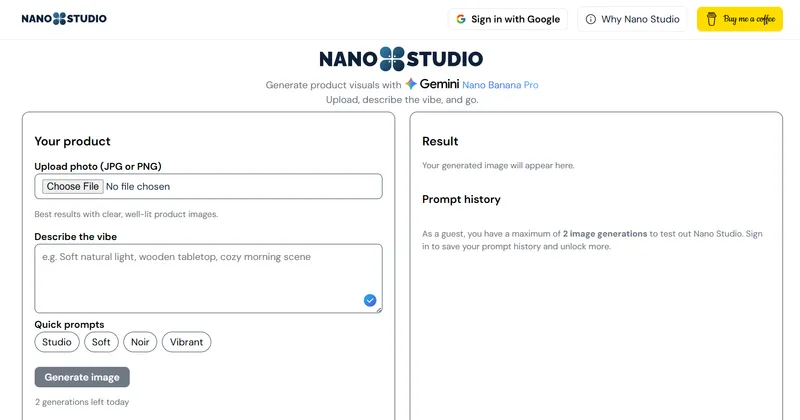Click the blue checkmark badge in textarea
Image resolution: width=800 pixels, height=420 pixels.
click(x=370, y=300)
